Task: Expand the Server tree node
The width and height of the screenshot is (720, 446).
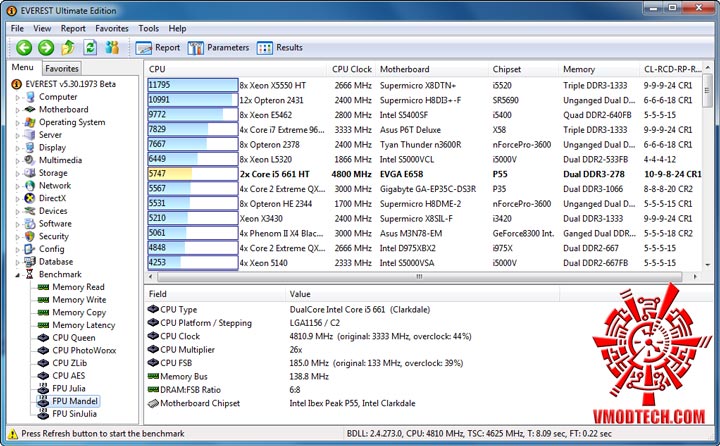Action: pyautogui.click(x=18, y=135)
